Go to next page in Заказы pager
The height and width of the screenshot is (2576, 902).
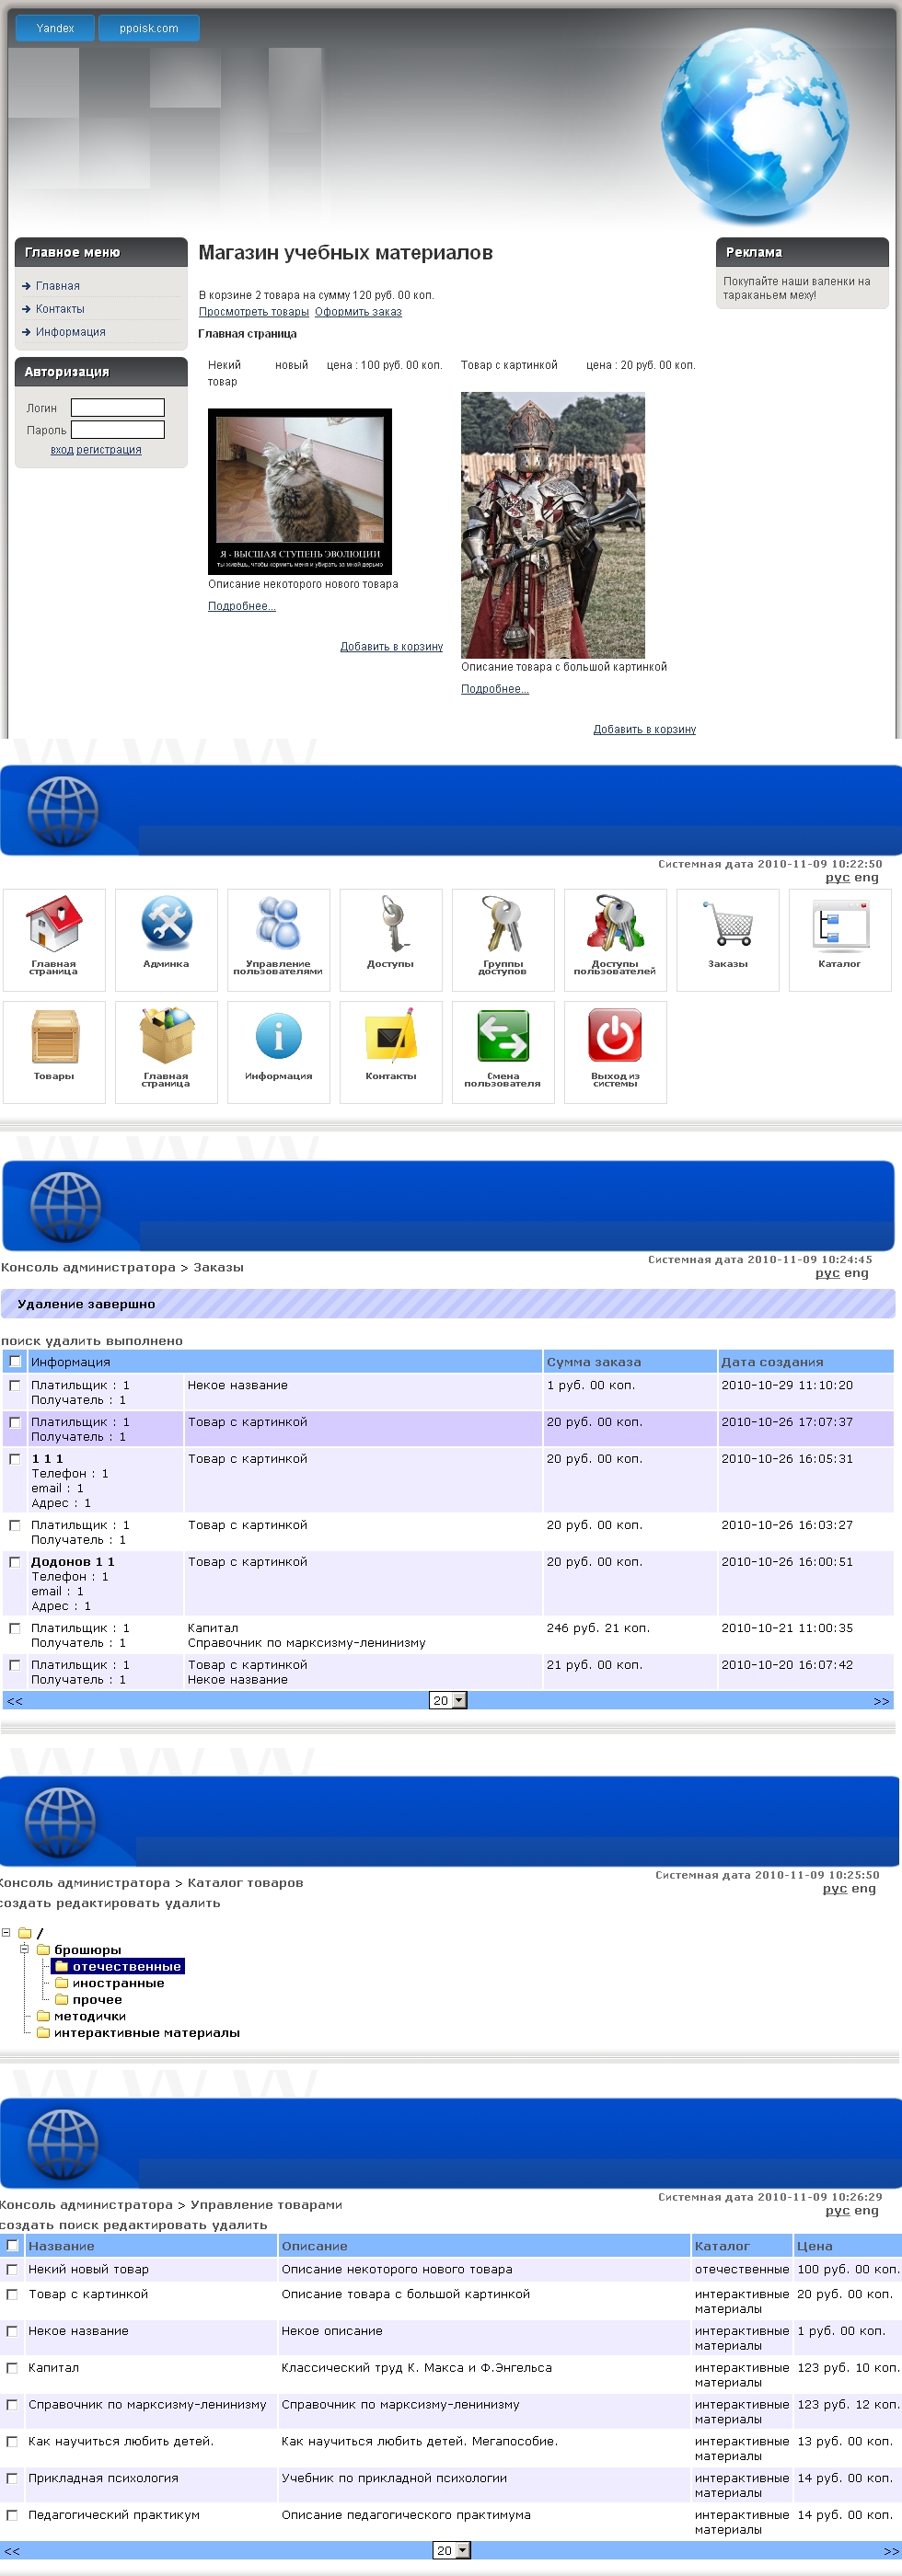coord(881,1701)
